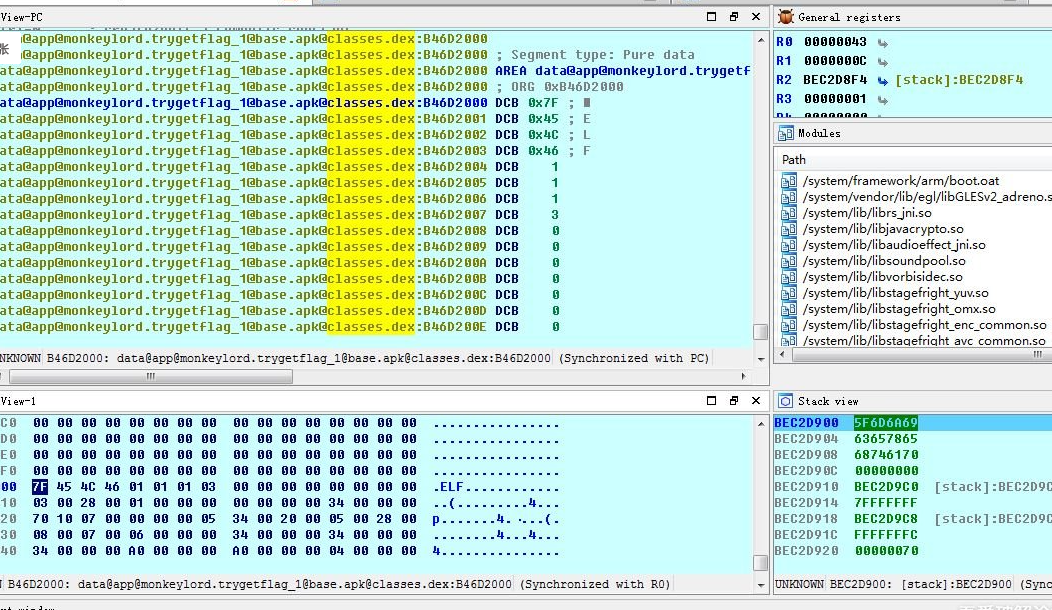The height and width of the screenshot is (610, 1052).
Task: Click the boot.oat module file icon
Action: (x=790, y=181)
